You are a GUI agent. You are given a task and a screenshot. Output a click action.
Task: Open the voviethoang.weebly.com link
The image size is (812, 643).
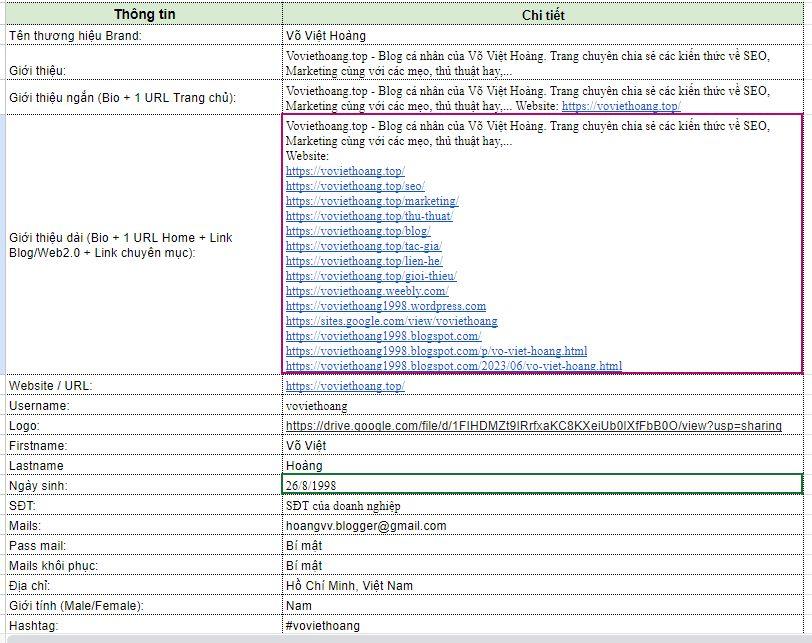[367, 291]
